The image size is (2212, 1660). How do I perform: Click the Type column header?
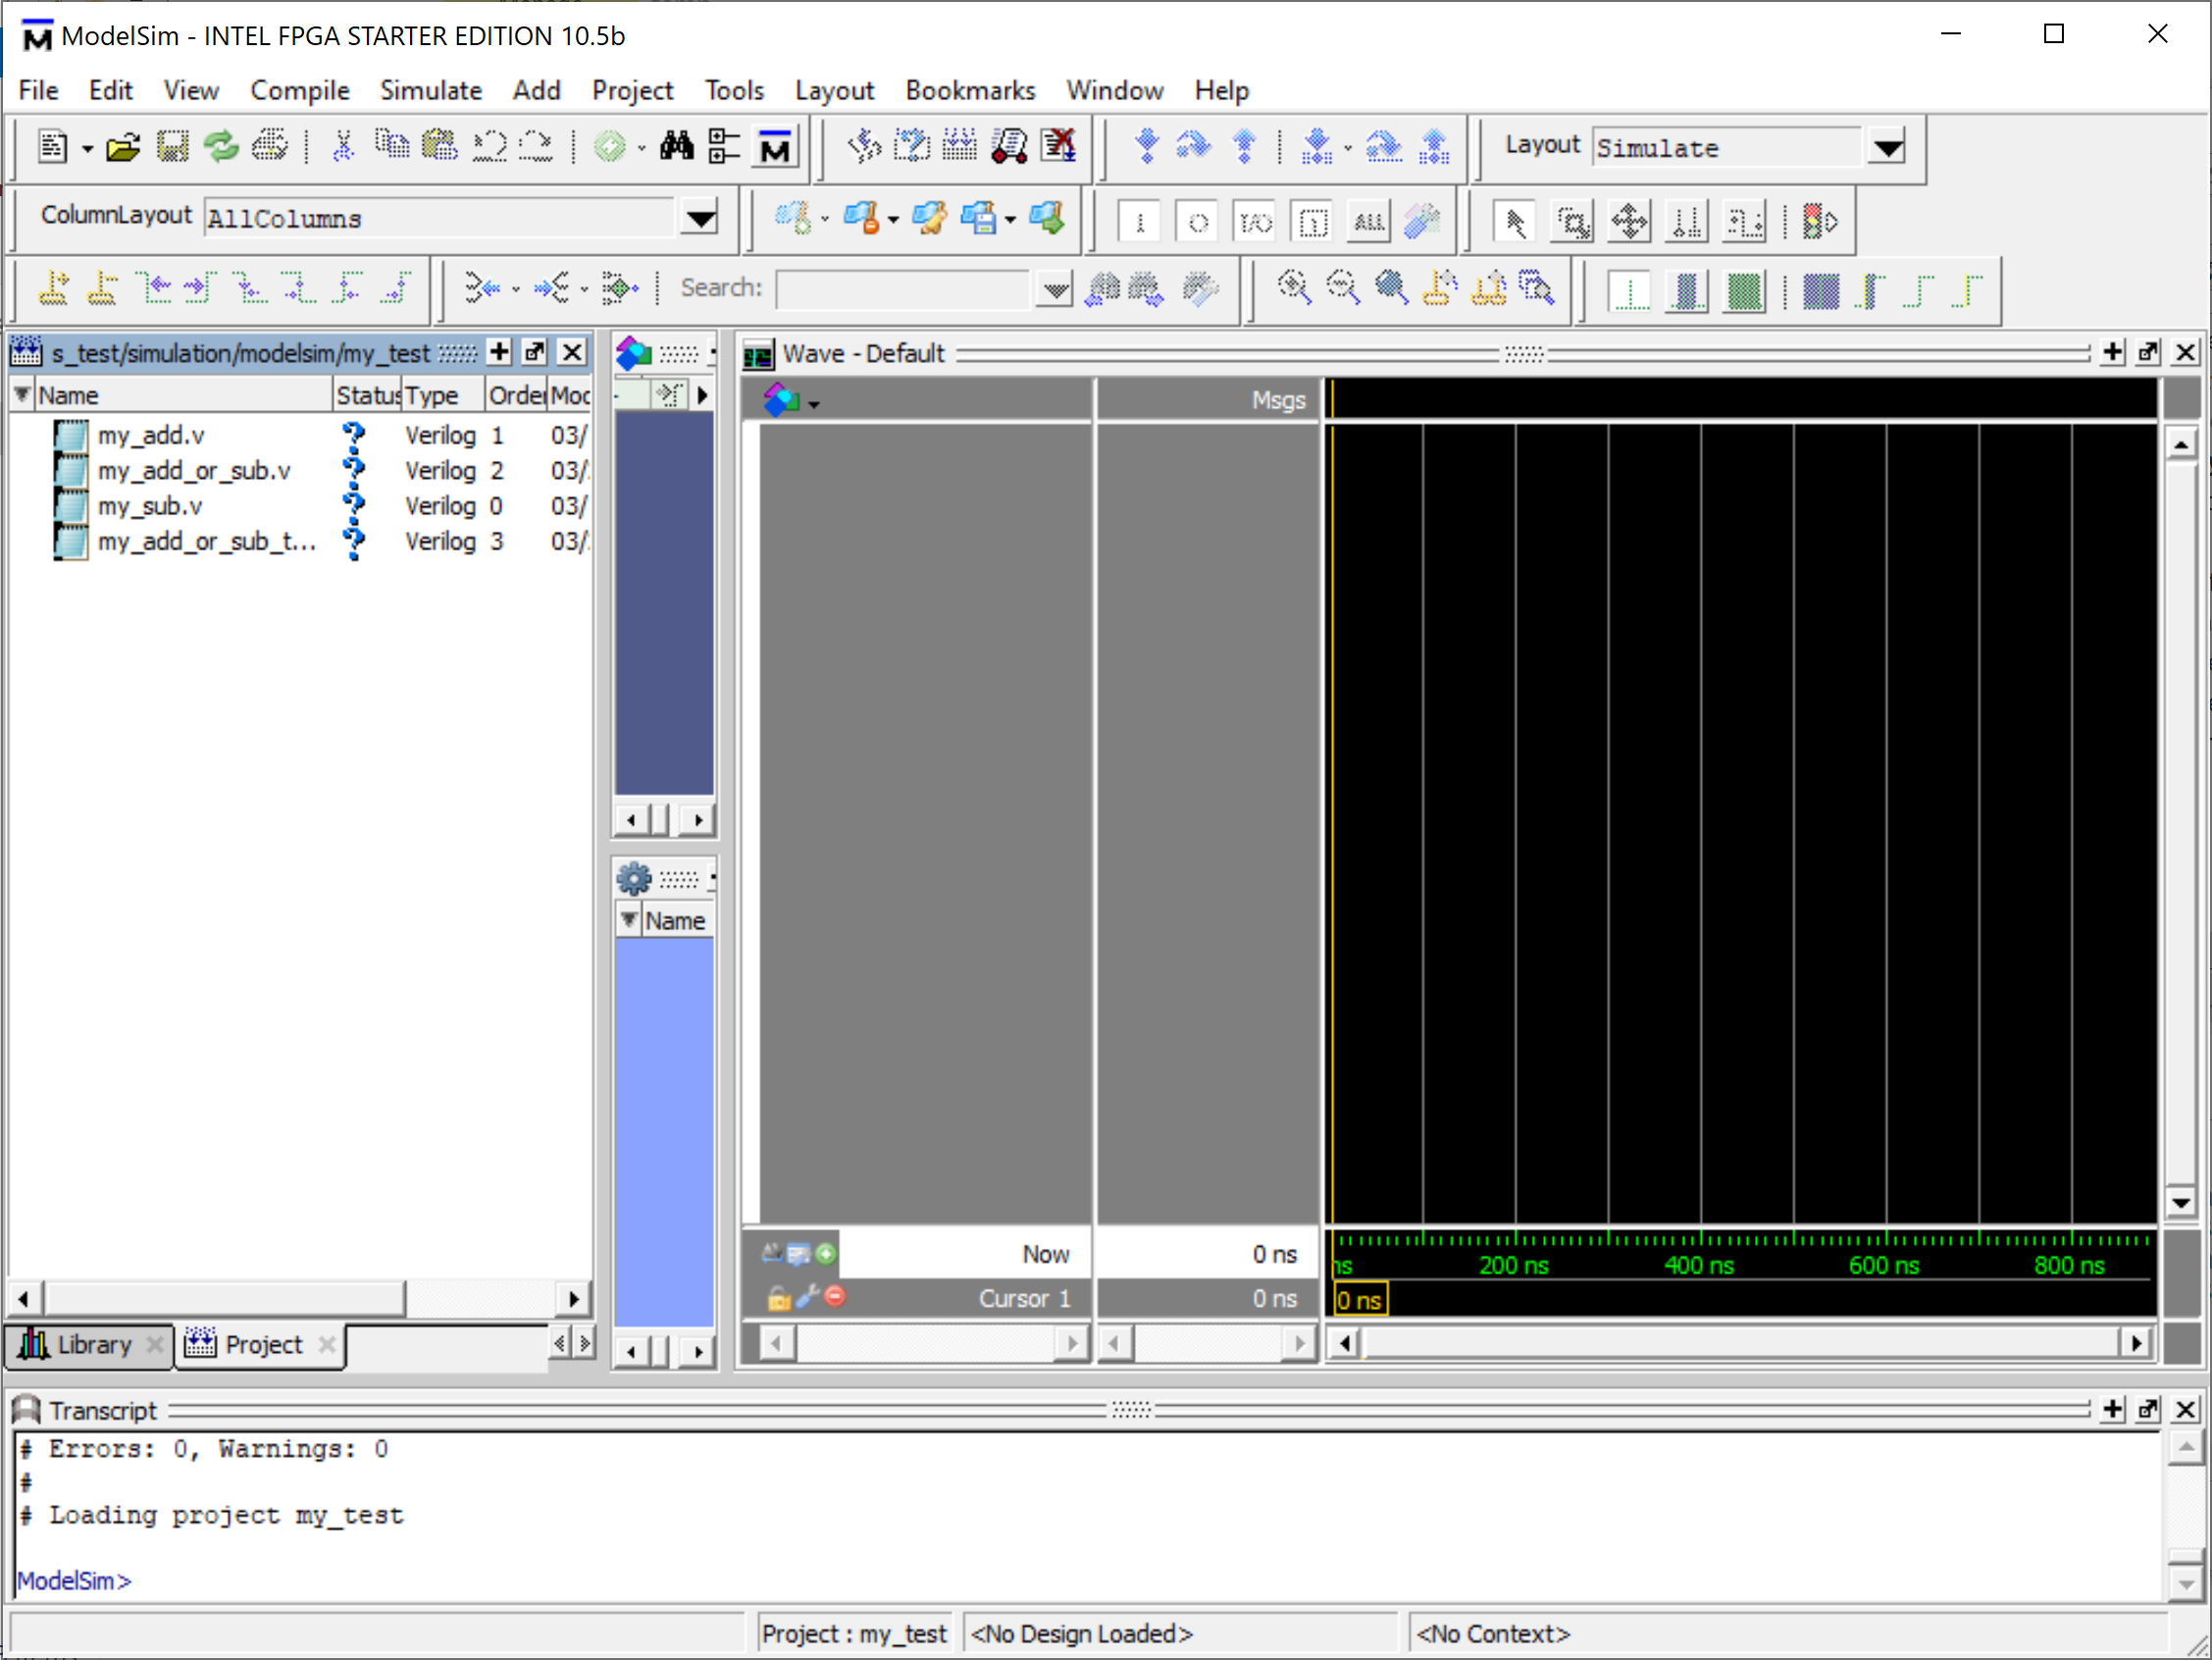[x=440, y=396]
